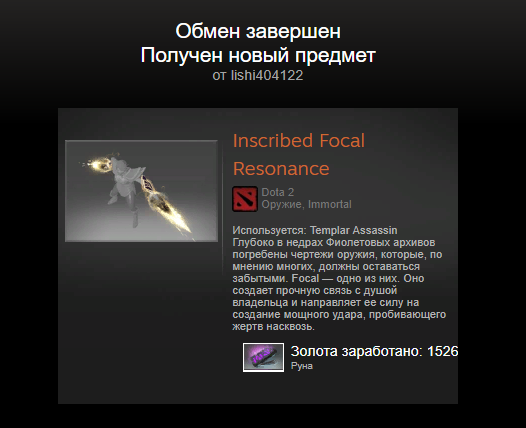
Task: Click the last description line жертв насквозь
Action: click(x=273, y=326)
